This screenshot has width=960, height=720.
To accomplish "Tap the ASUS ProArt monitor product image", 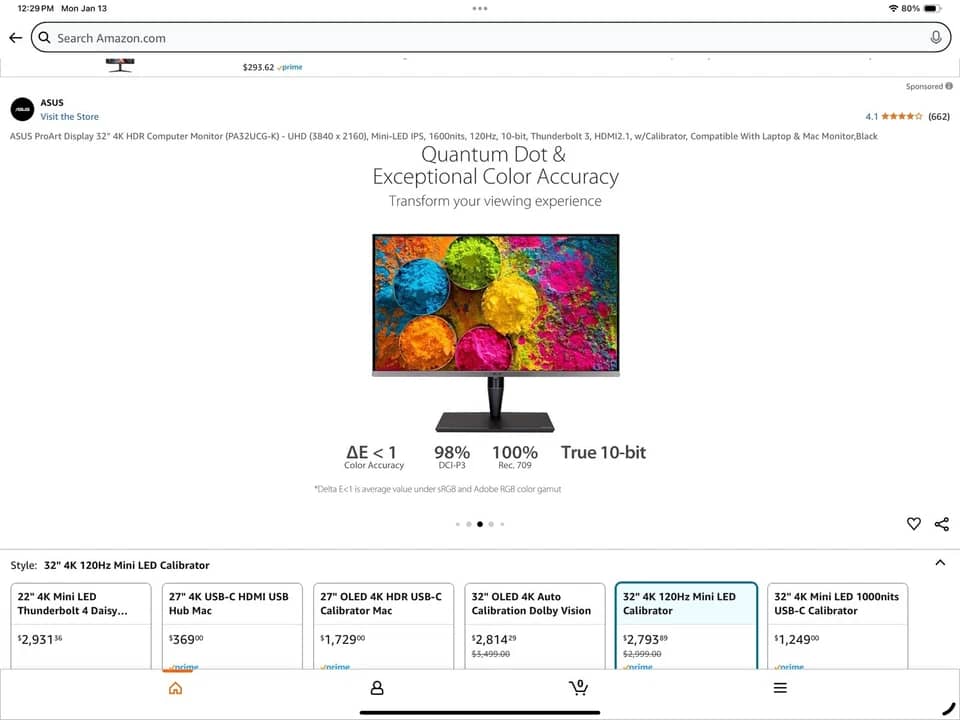I will tap(495, 332).
